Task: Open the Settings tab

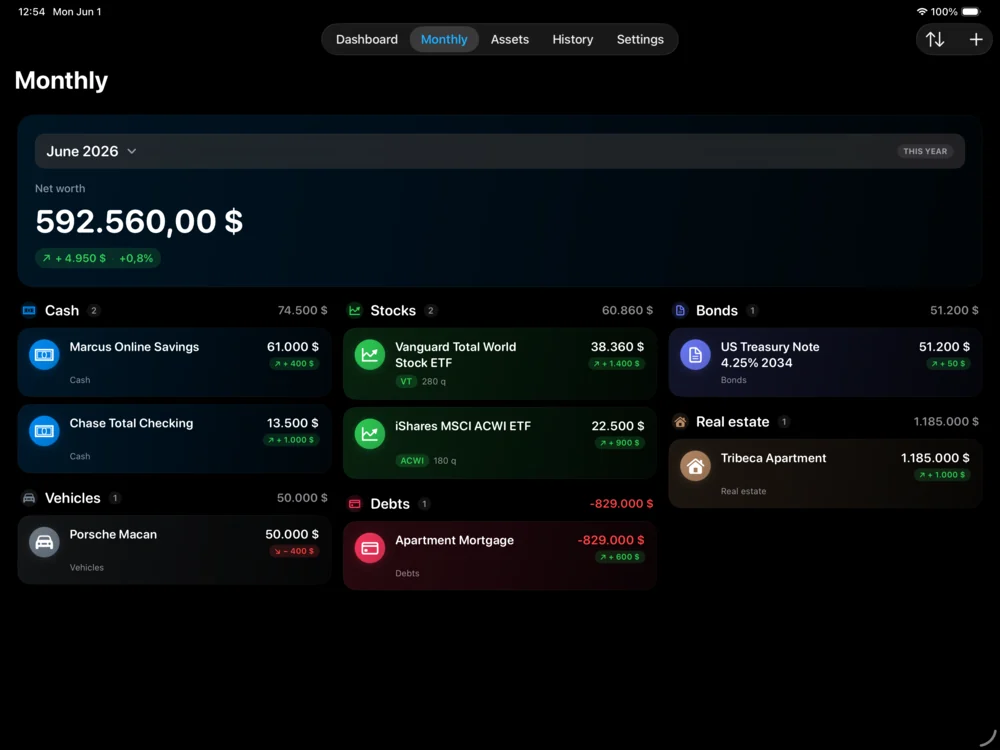Action: click(x=640, y=40)
